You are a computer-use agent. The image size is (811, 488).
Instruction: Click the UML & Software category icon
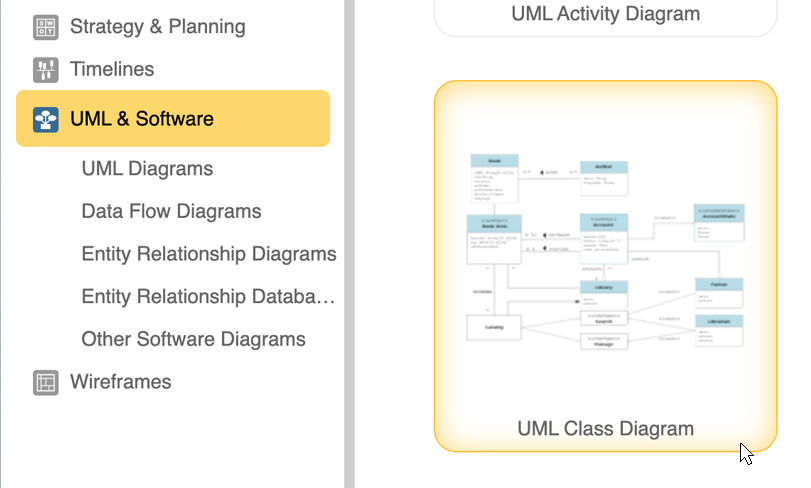(46, 119)
